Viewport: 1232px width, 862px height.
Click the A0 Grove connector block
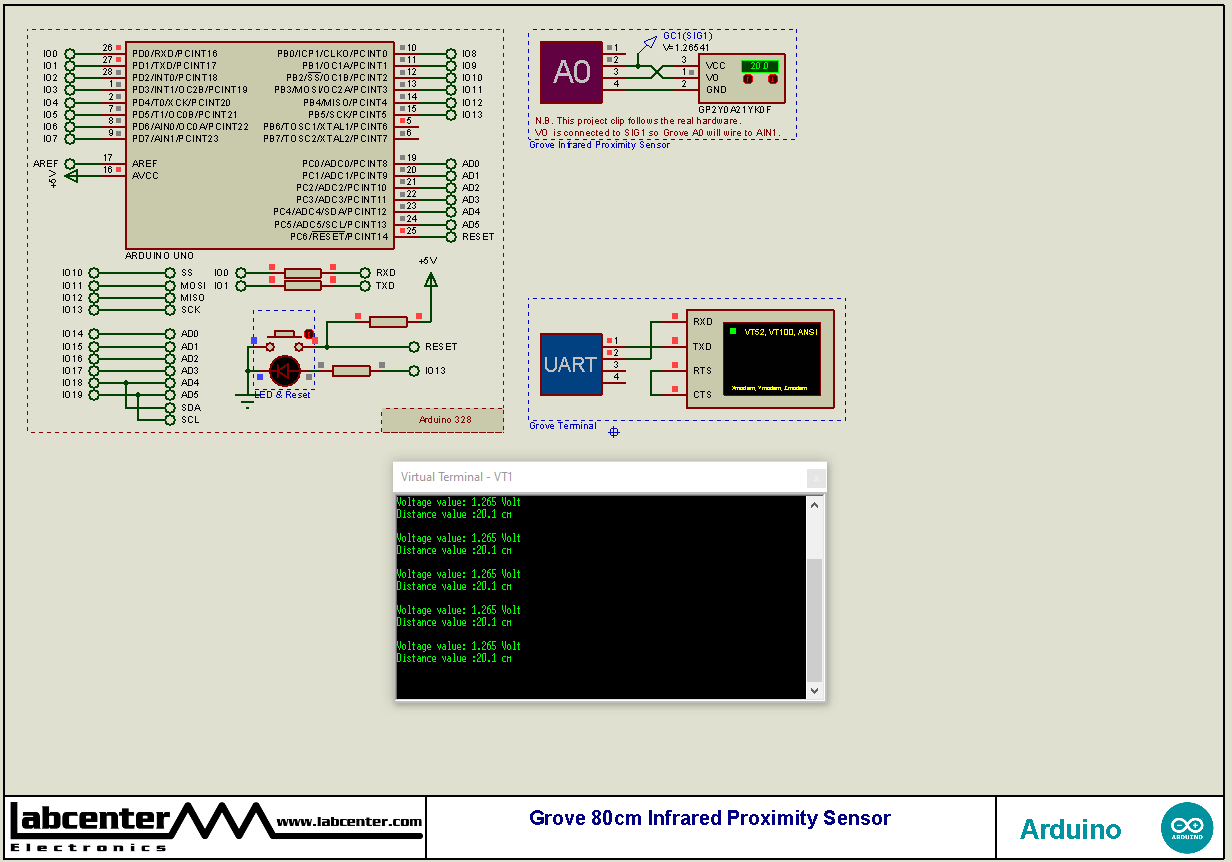click(571, 73)
